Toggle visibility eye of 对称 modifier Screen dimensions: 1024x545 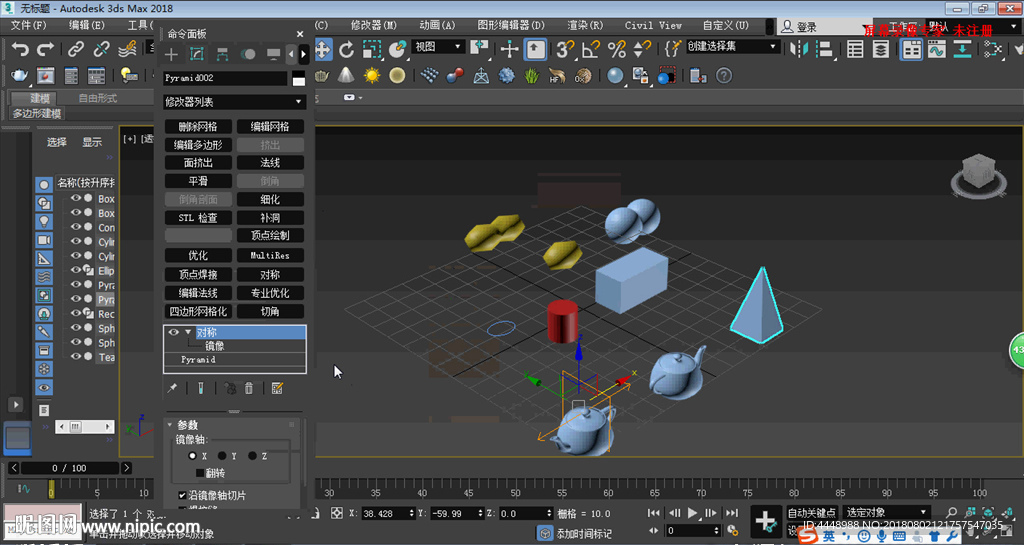pos(174,332)
